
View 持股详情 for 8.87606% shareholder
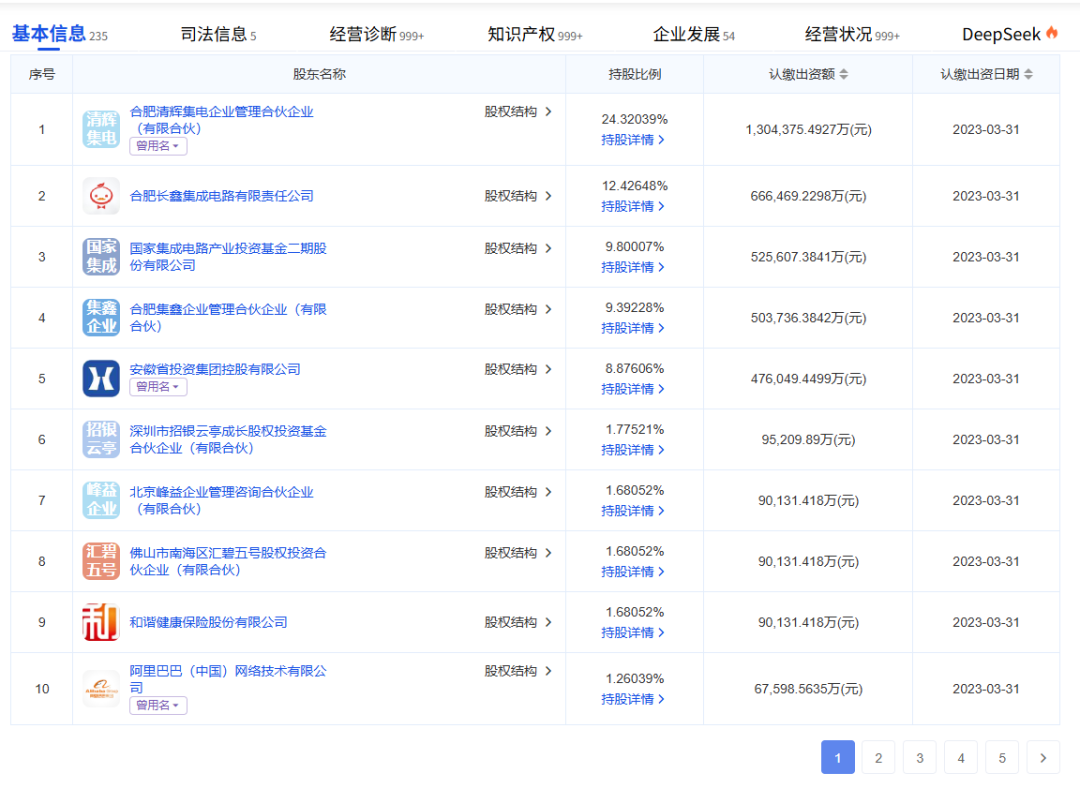pos(633,389)
